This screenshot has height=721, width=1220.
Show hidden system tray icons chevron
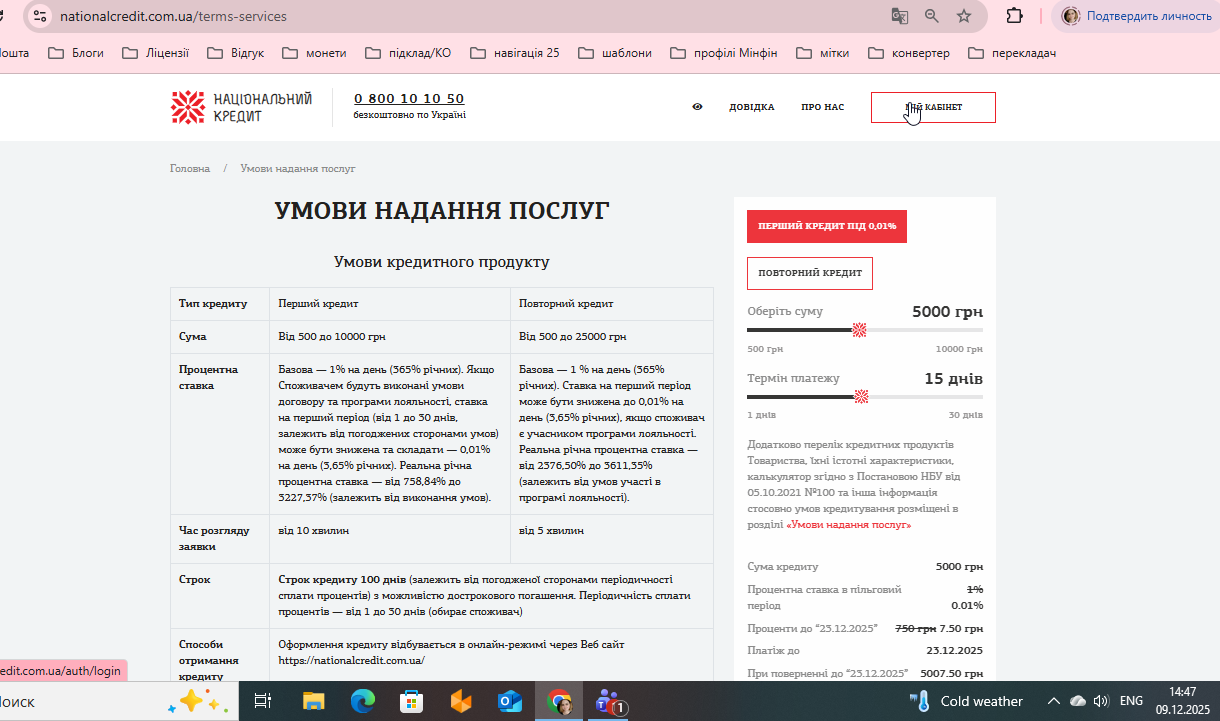tap(1053, 701)
